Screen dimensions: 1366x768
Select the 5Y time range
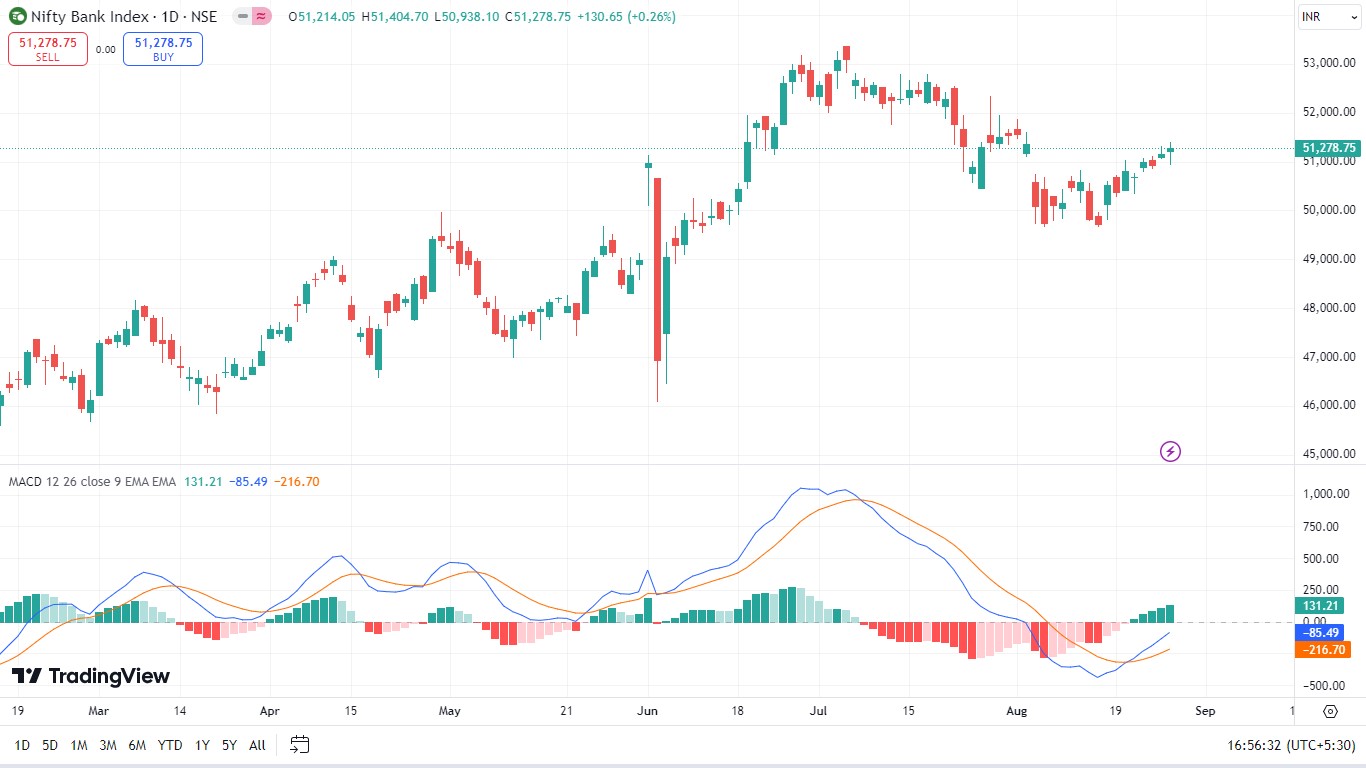pos(229,745)
